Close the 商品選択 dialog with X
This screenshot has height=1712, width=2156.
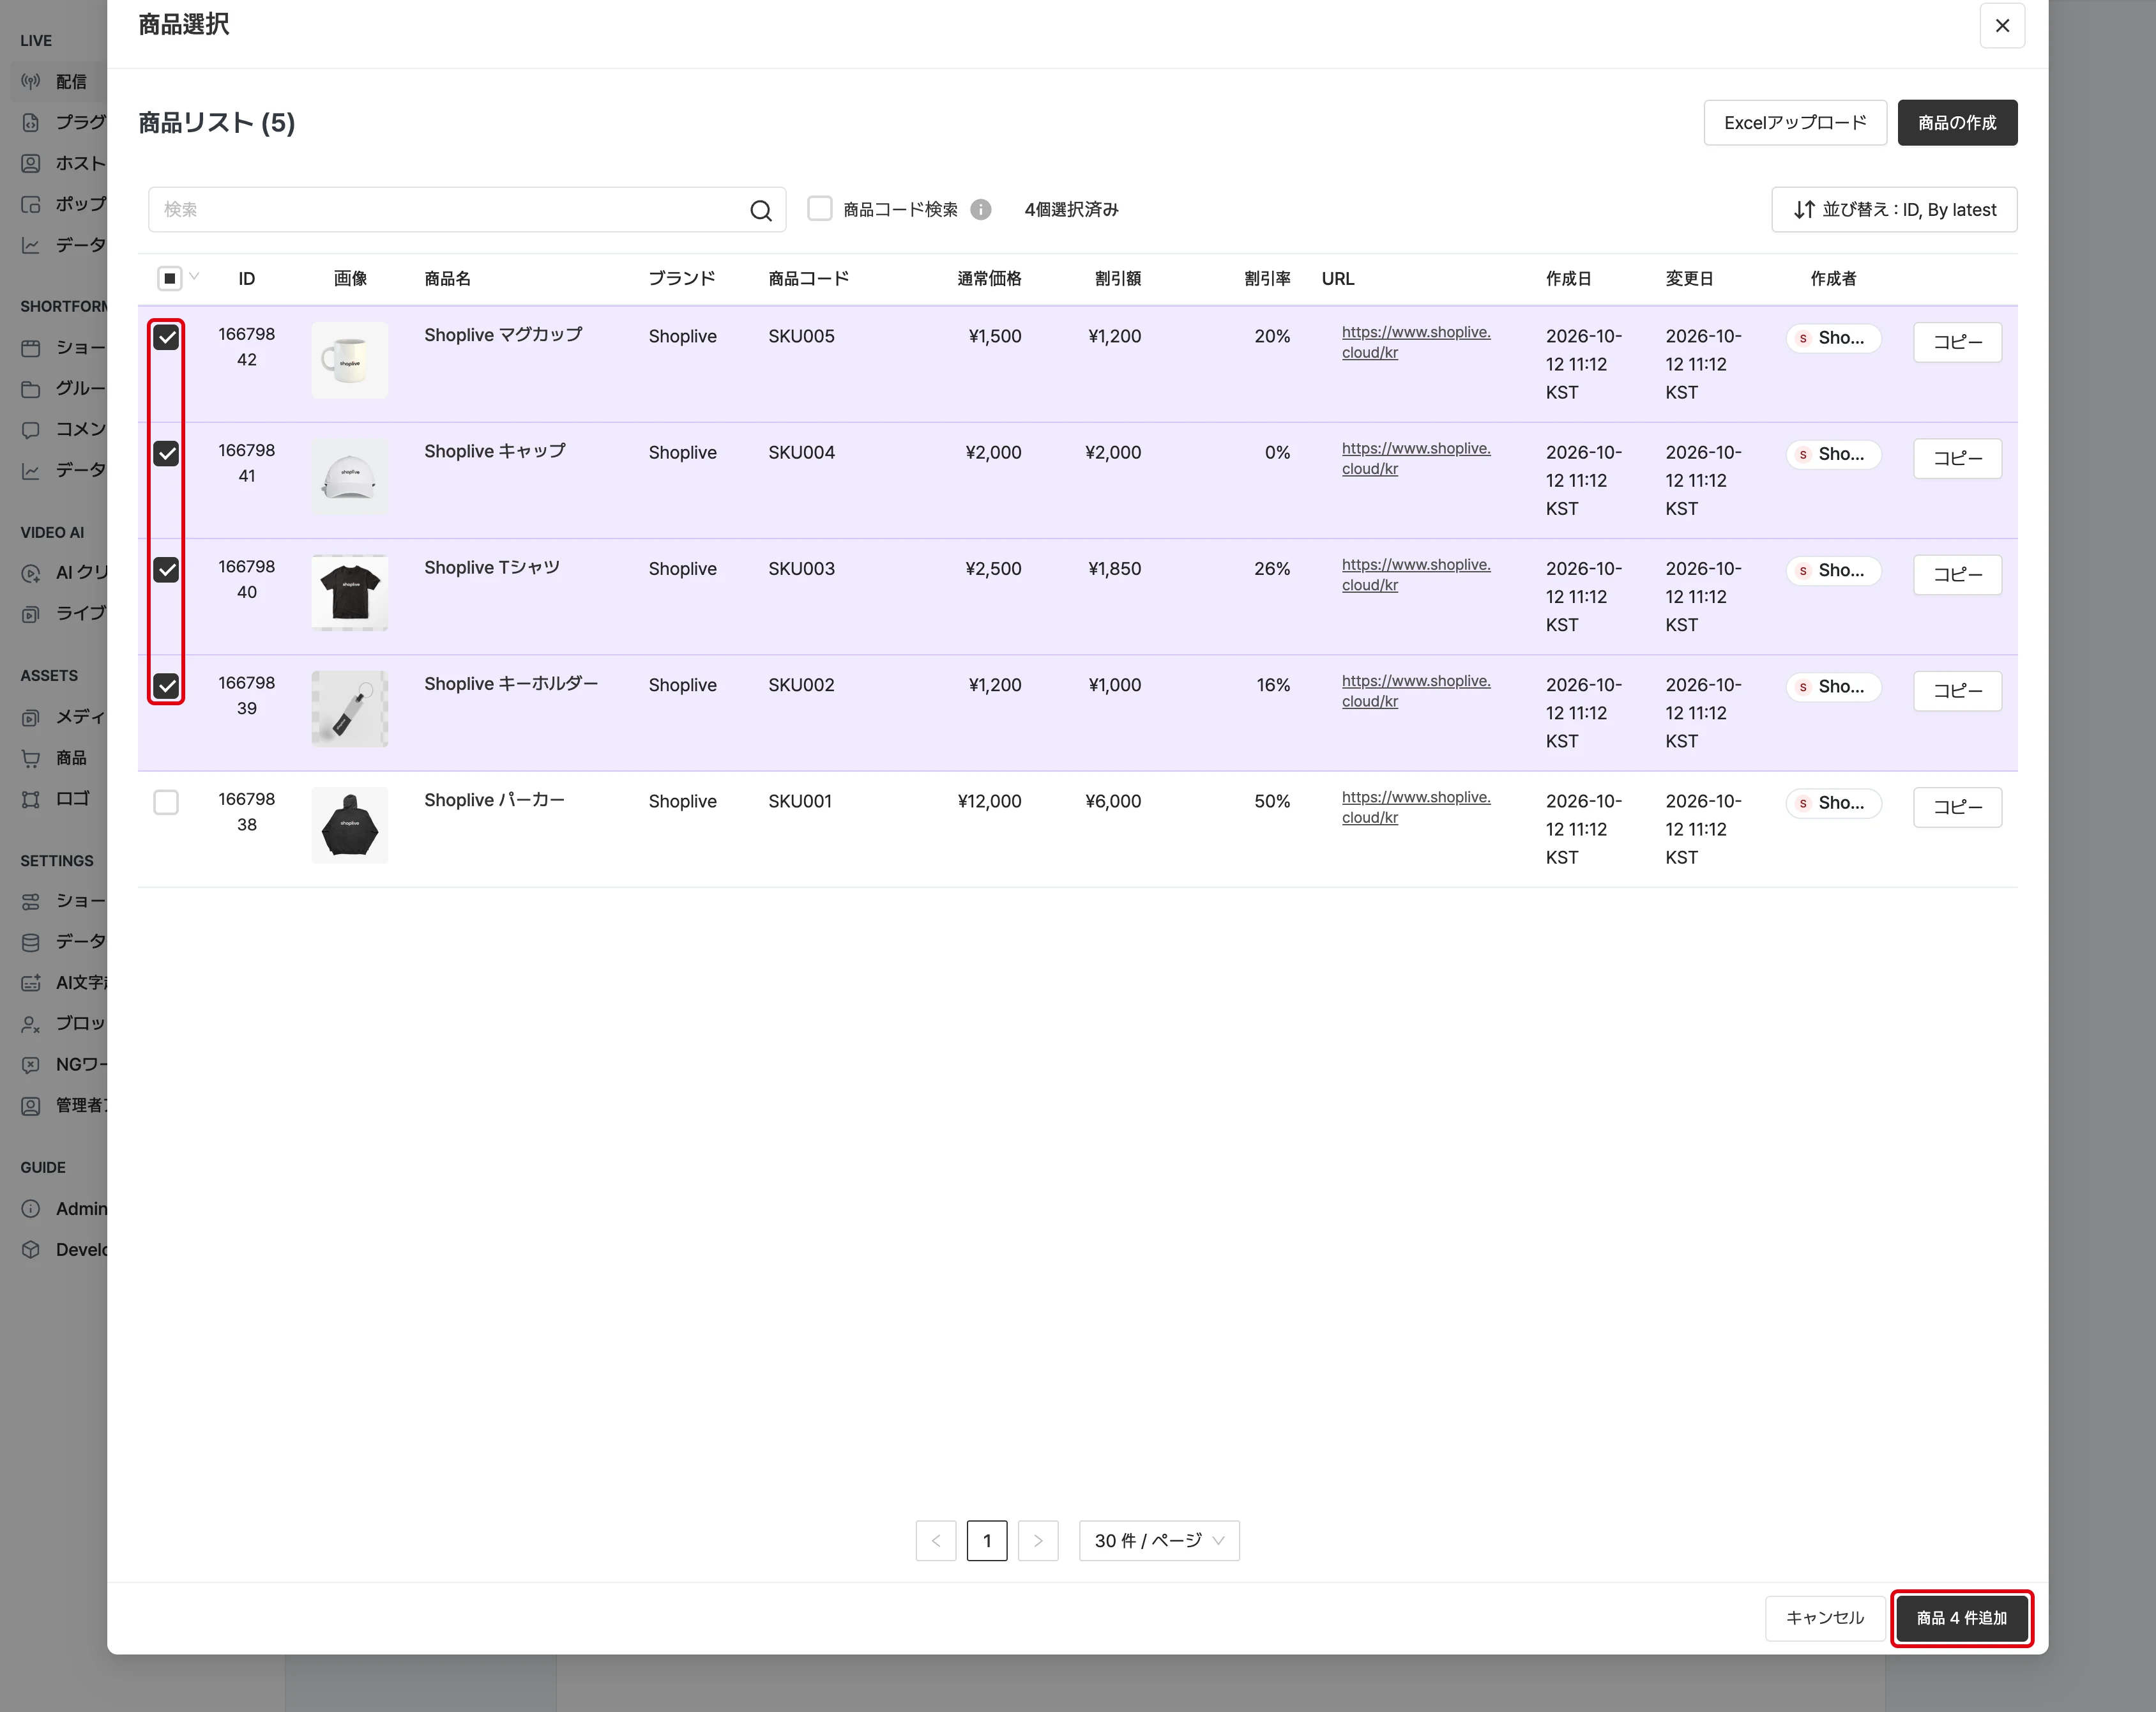click(x=2002, y=26)
